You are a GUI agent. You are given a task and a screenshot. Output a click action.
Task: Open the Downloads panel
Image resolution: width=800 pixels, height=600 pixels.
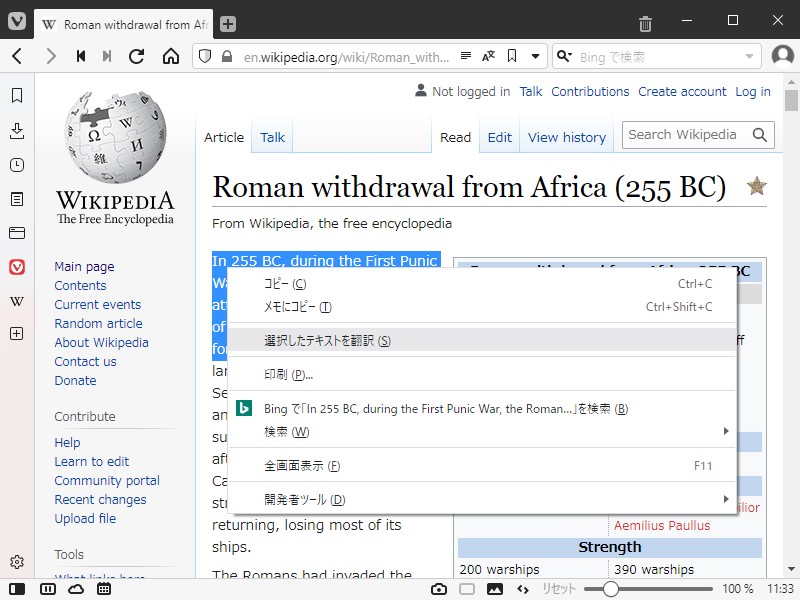(x=17, y=131)
